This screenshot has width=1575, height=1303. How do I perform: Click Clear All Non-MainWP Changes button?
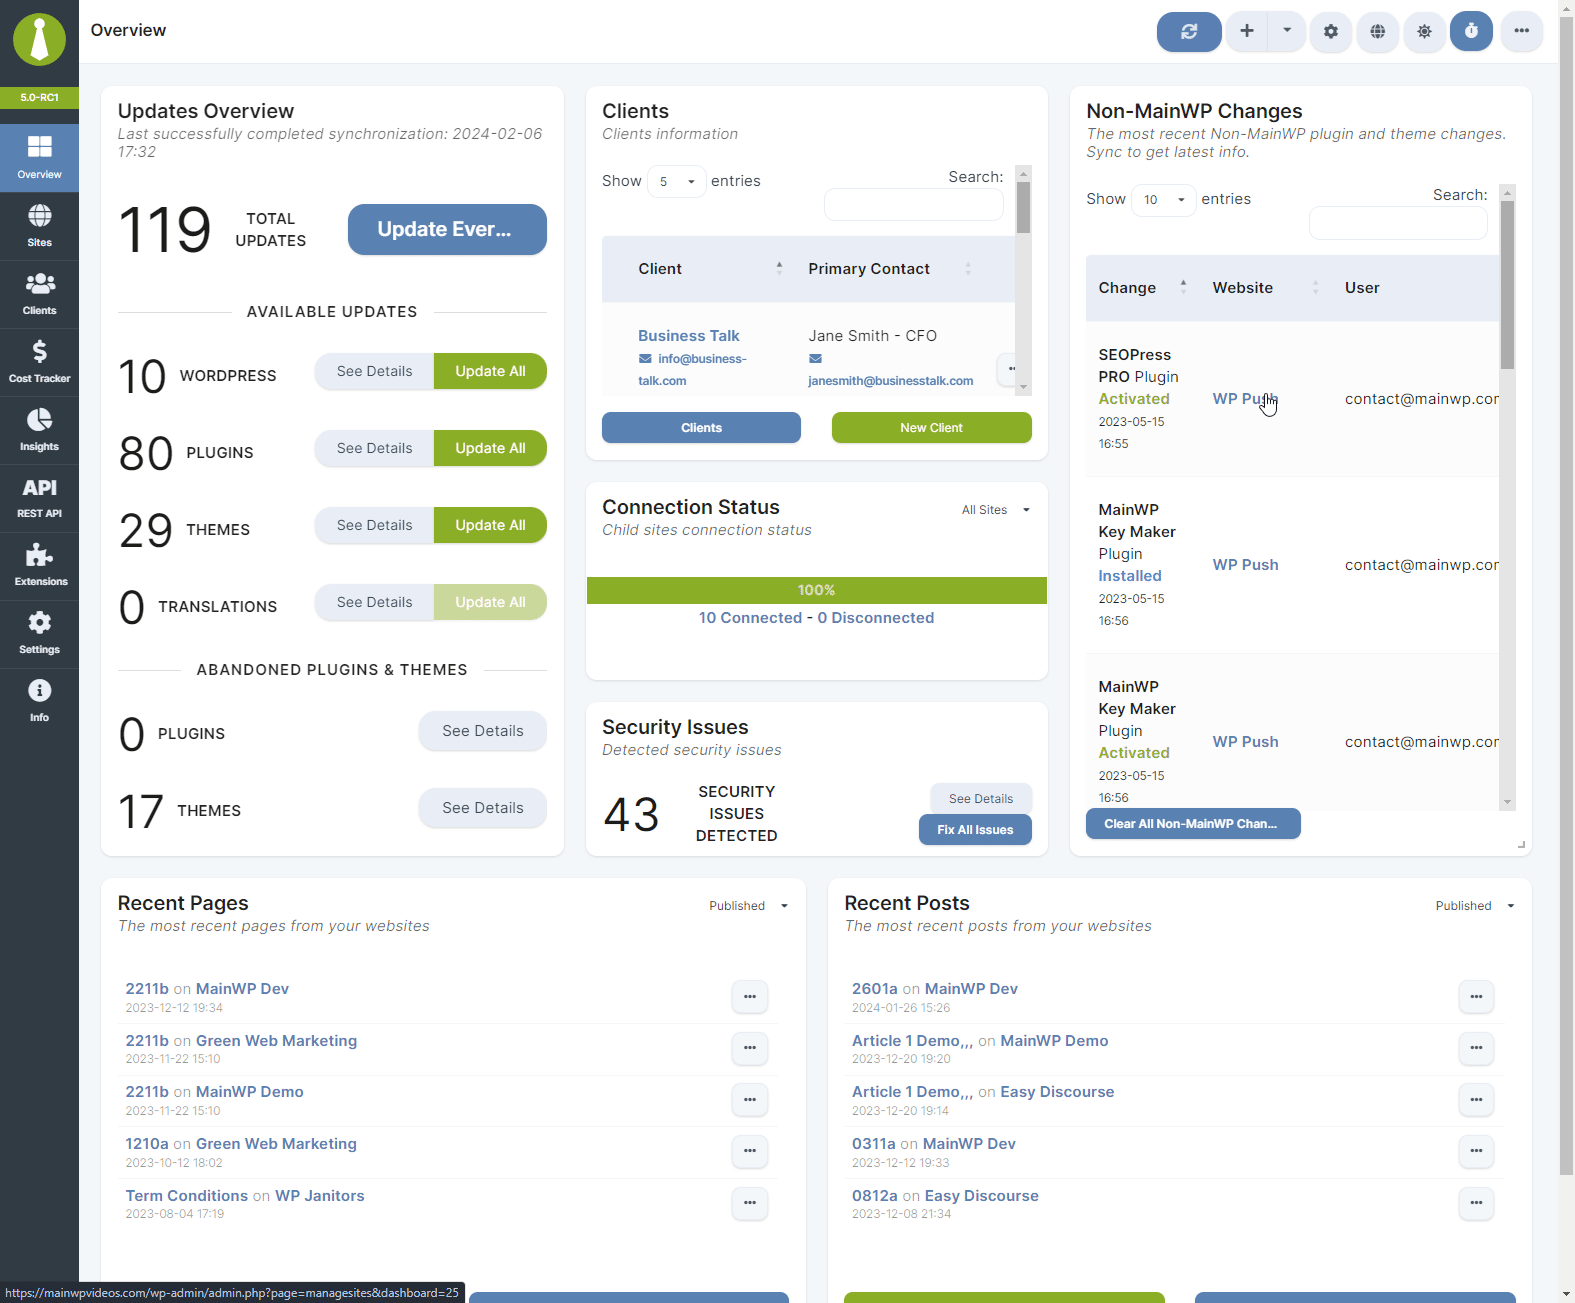point(1193,824)
